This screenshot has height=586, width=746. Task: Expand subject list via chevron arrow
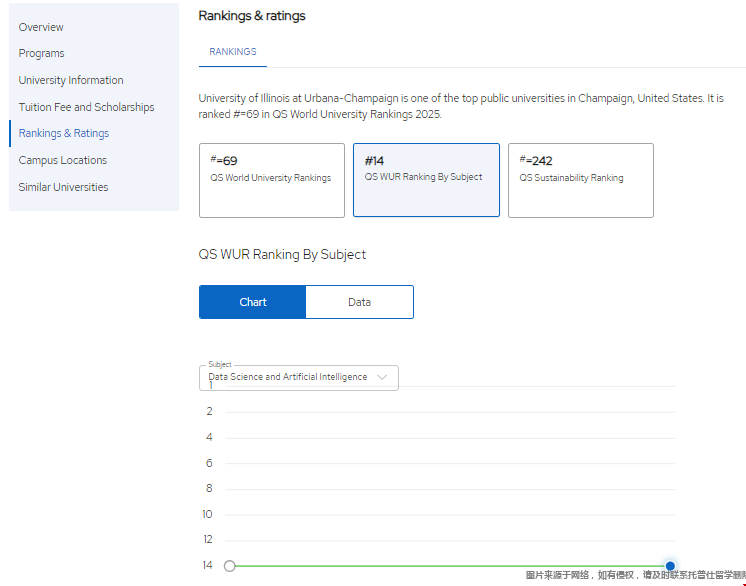pos(382,377)
